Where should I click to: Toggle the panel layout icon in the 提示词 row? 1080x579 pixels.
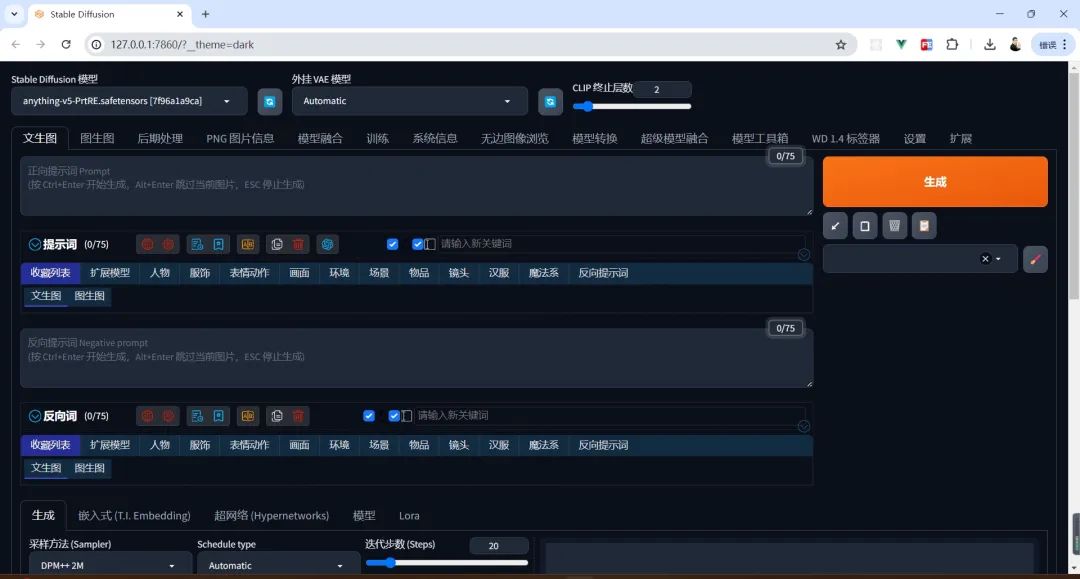[x=430, y=244]
